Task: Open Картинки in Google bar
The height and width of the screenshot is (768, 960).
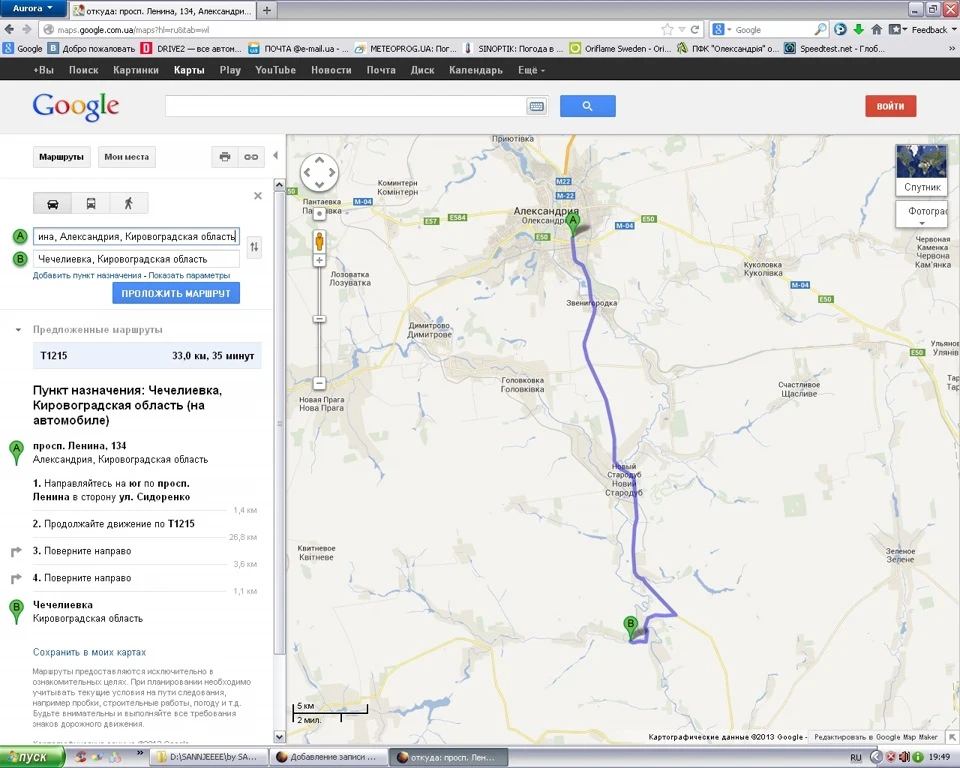Action: pos(136,70)
